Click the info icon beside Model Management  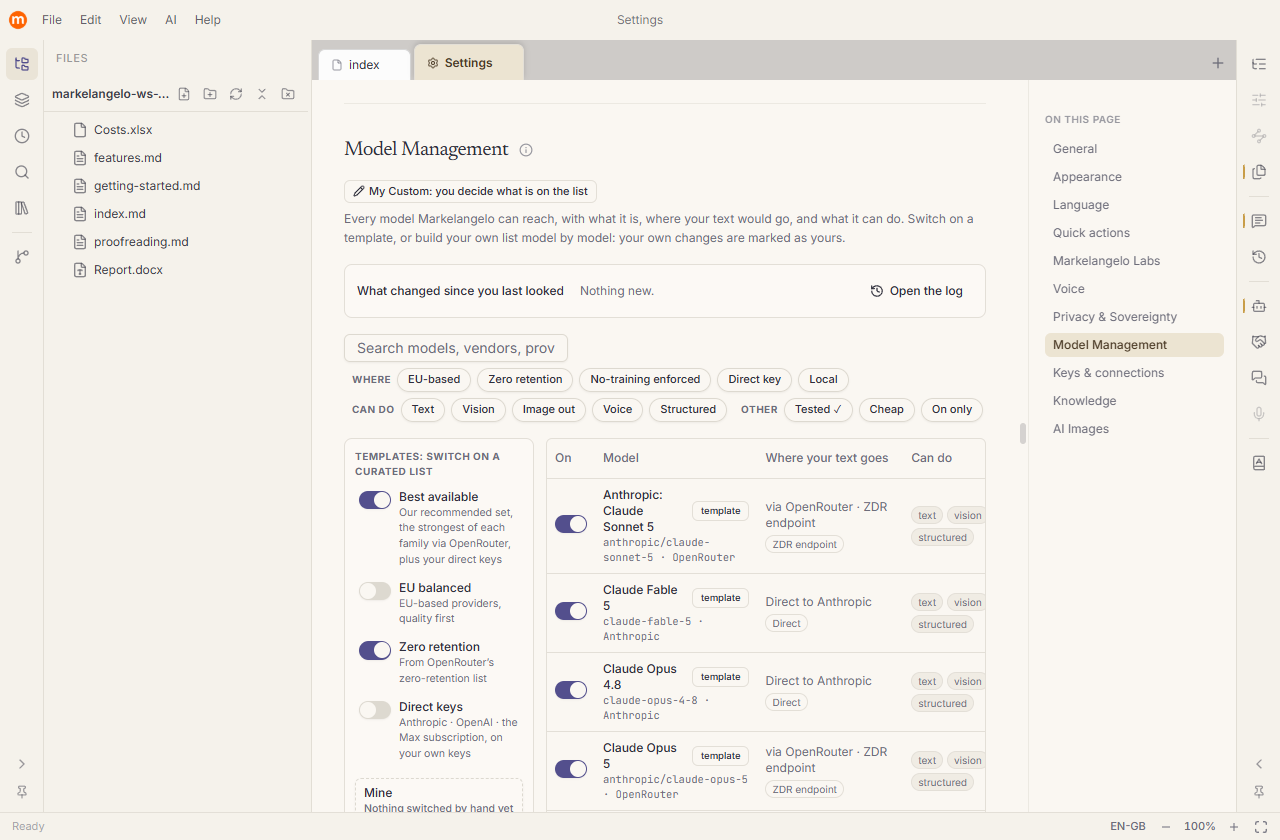click(x=526, y=150)
